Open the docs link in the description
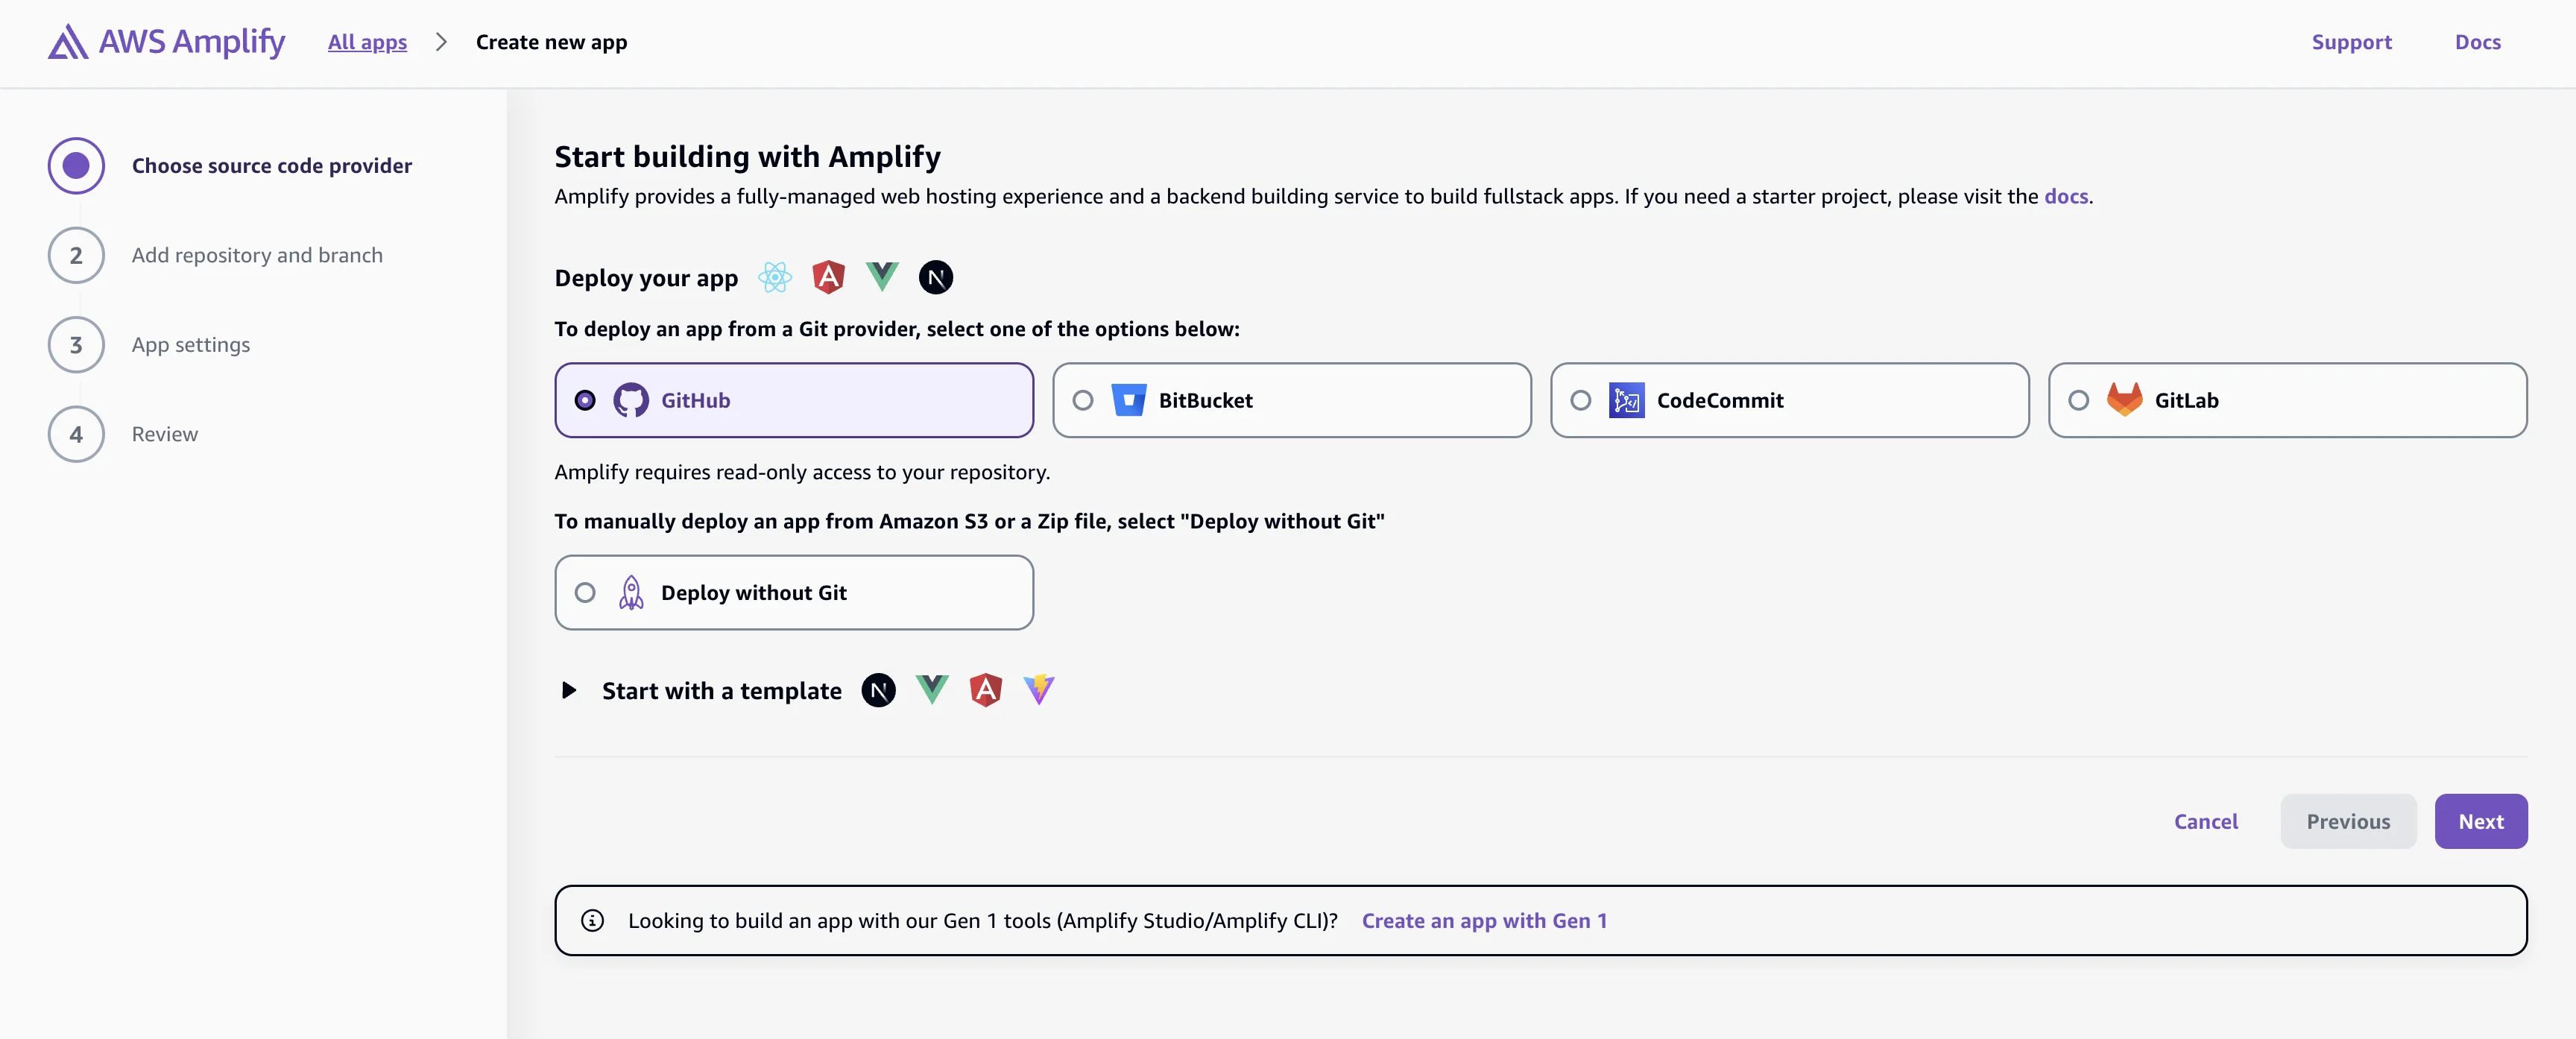The height and width of the screenshot is (1039, 2576). pyautogui.click(x=2065, y=196)
